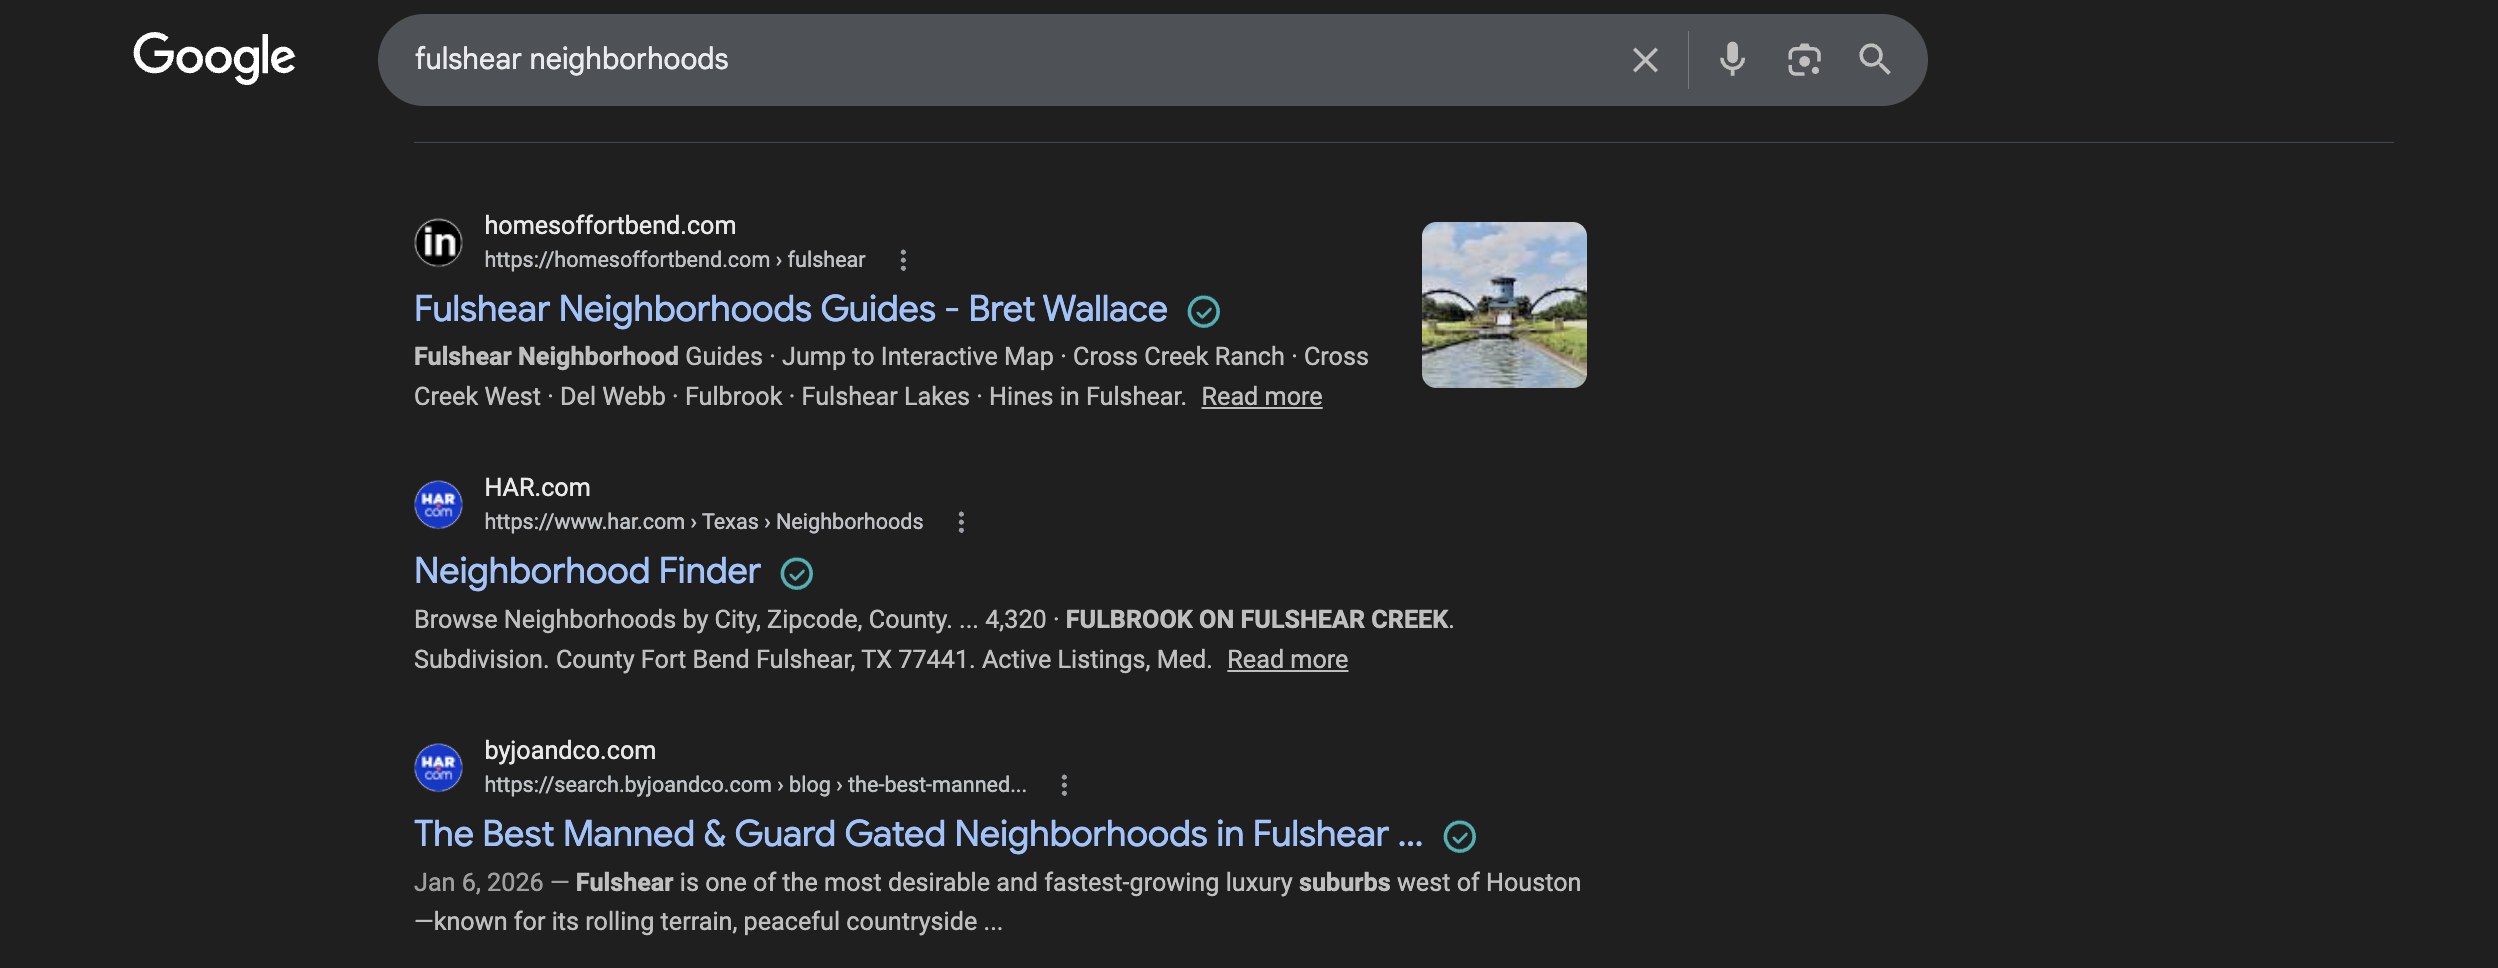Click verified checkmark beside Bret Wallace title
Viewport: 2498px width, 968px height.
coord(1203,312)
